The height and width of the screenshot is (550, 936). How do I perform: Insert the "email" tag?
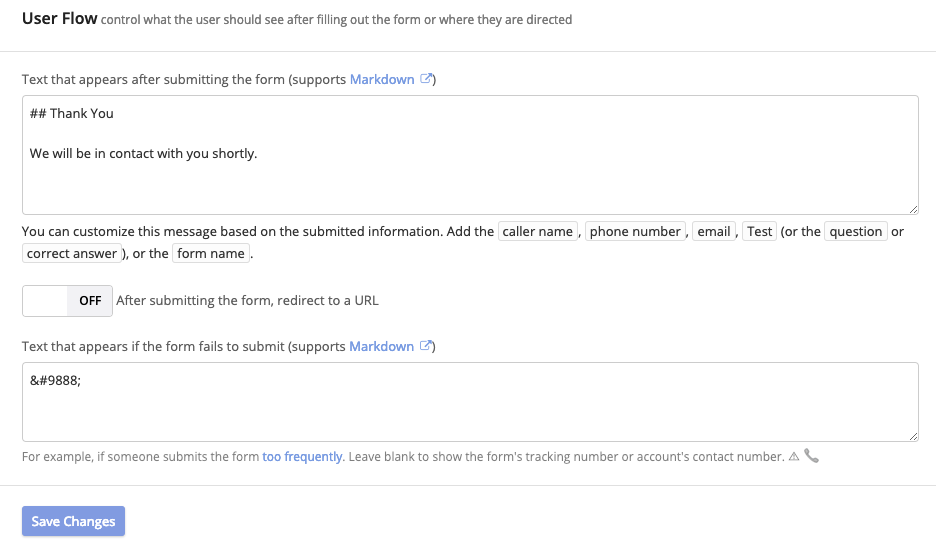[x=714, y=231]
